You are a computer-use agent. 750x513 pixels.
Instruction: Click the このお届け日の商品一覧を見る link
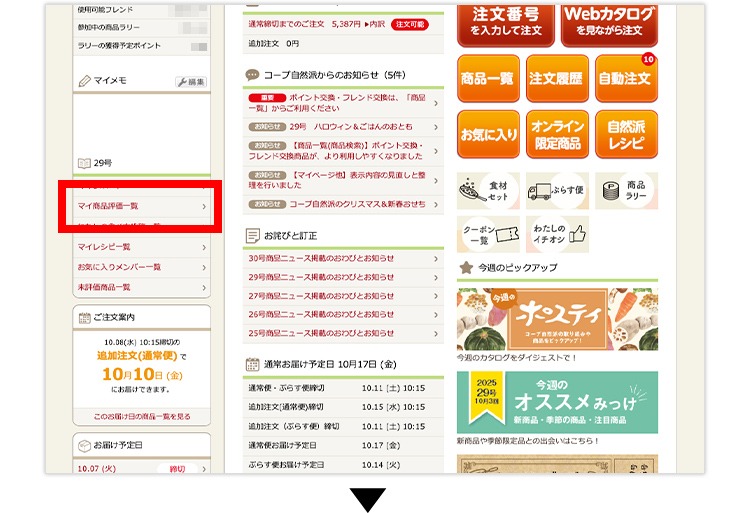point(142,416)
